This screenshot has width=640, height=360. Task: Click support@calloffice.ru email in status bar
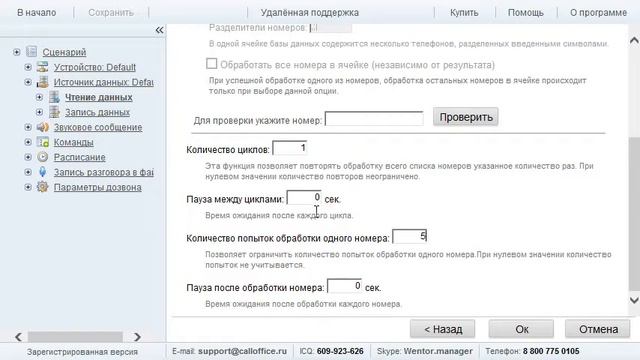[x=242, y=351]
